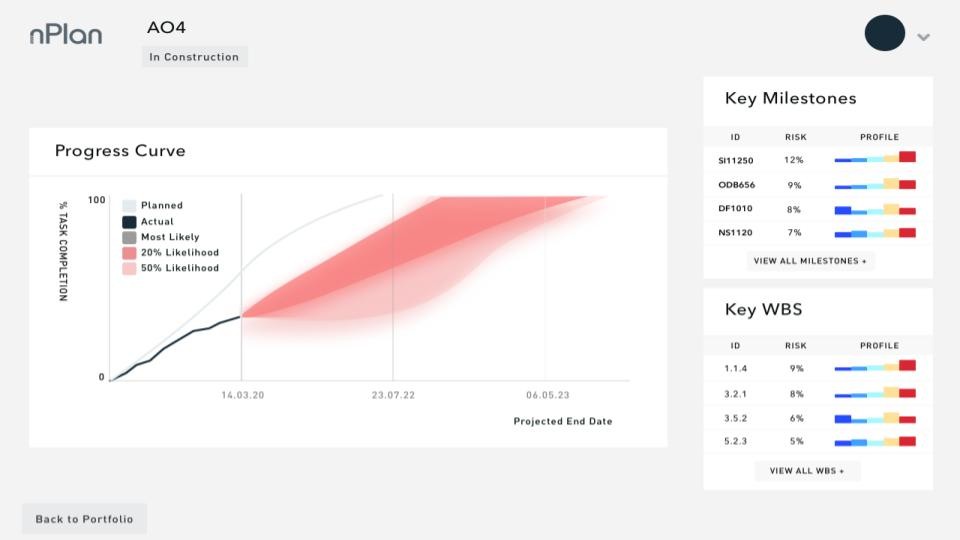
Task: Select WBS 1.1.4 profile bar
Action: [x=875, y=366]
